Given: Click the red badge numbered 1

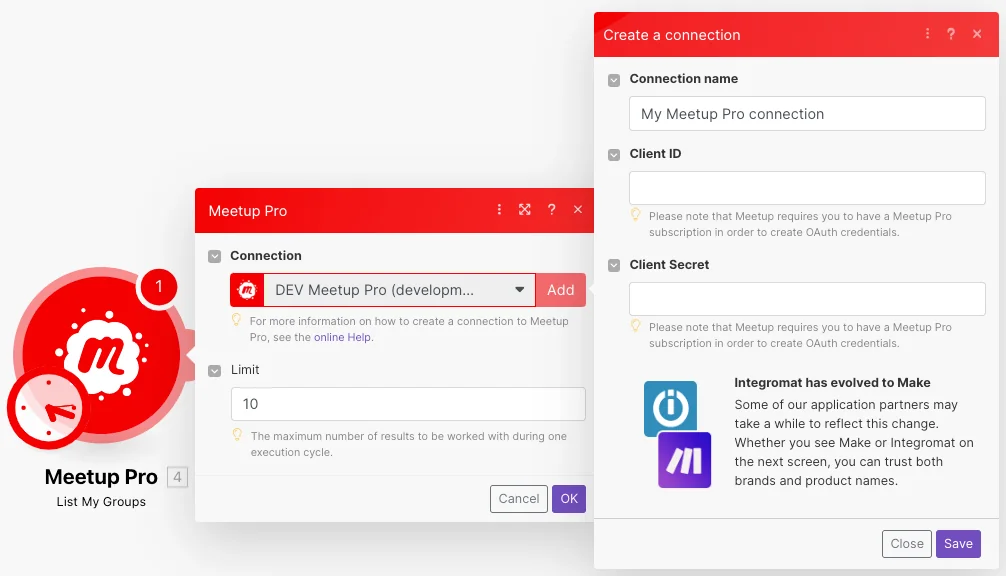Looking at the screenshot, I should pyautogui.click(x=158, y=287).
